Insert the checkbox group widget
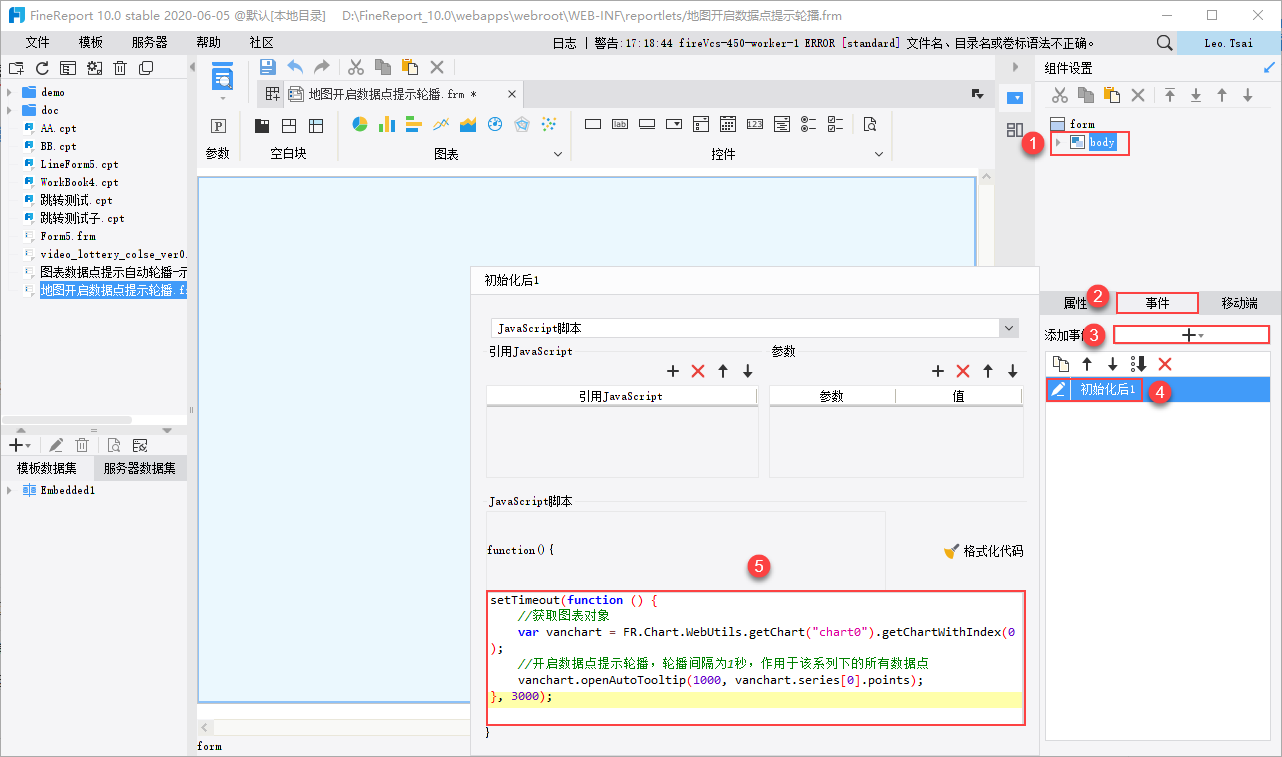The width and height of the screenshot is (1282, 757). point(836,125)
